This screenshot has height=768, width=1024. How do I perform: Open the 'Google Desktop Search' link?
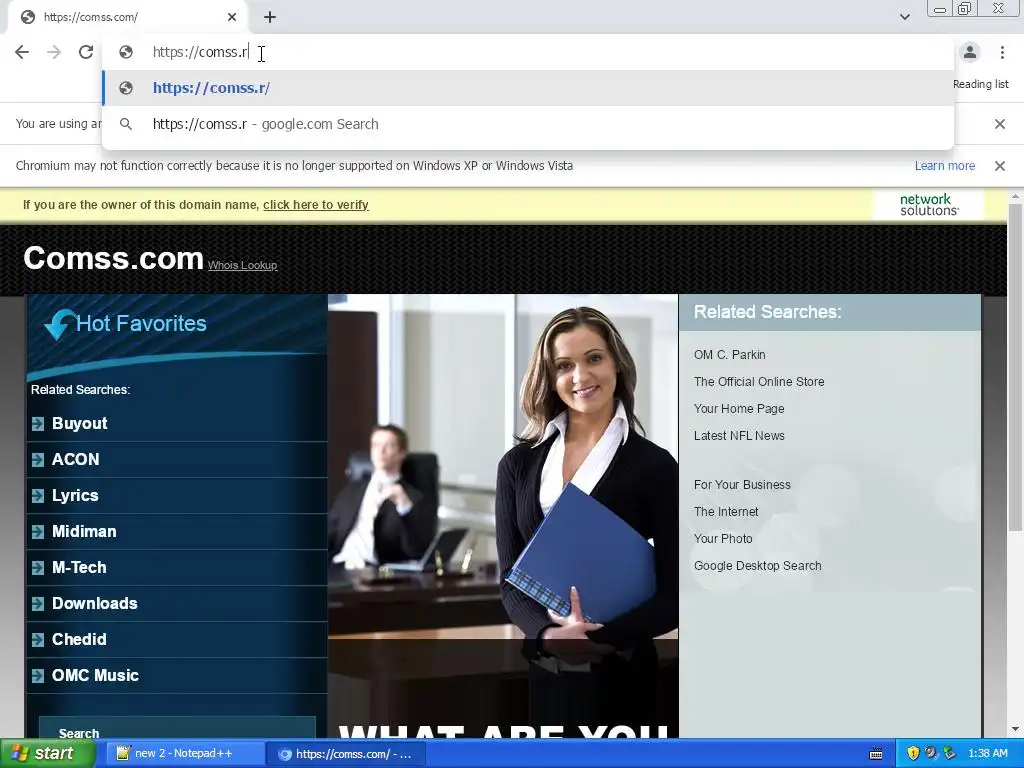758,566
